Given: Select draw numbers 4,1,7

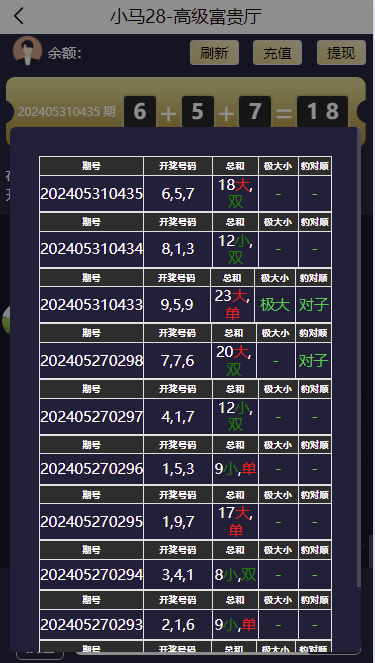Looking at the screenshot, I should coord(178,417).
